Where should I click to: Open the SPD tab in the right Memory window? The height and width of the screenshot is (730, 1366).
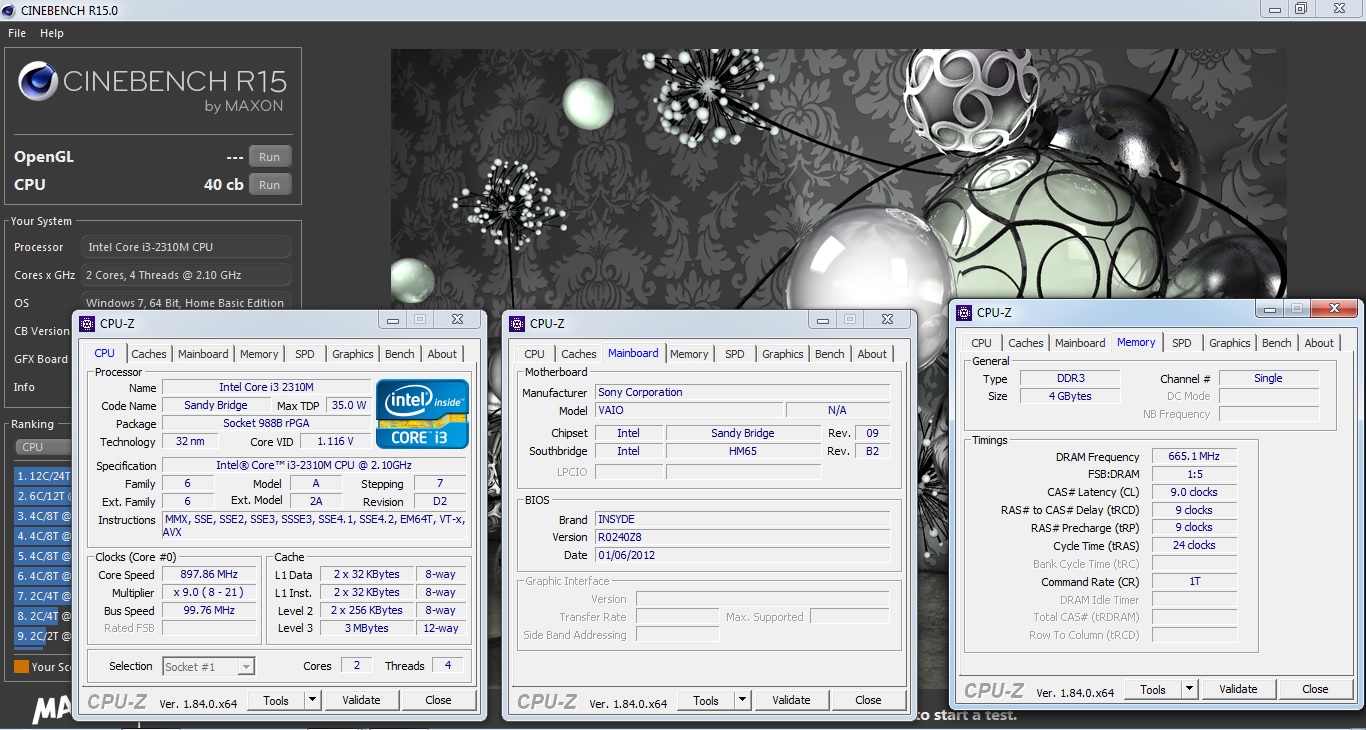pyautogui.click(x=1182, y=343)
